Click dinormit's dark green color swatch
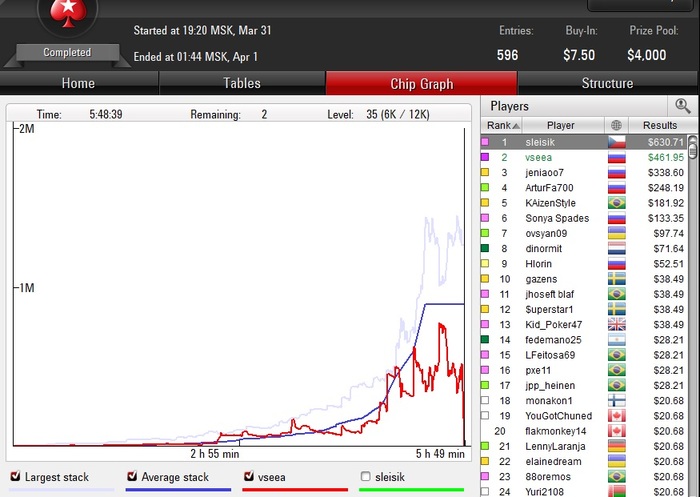Screen dimensions: 700x497 pos(485,248)
